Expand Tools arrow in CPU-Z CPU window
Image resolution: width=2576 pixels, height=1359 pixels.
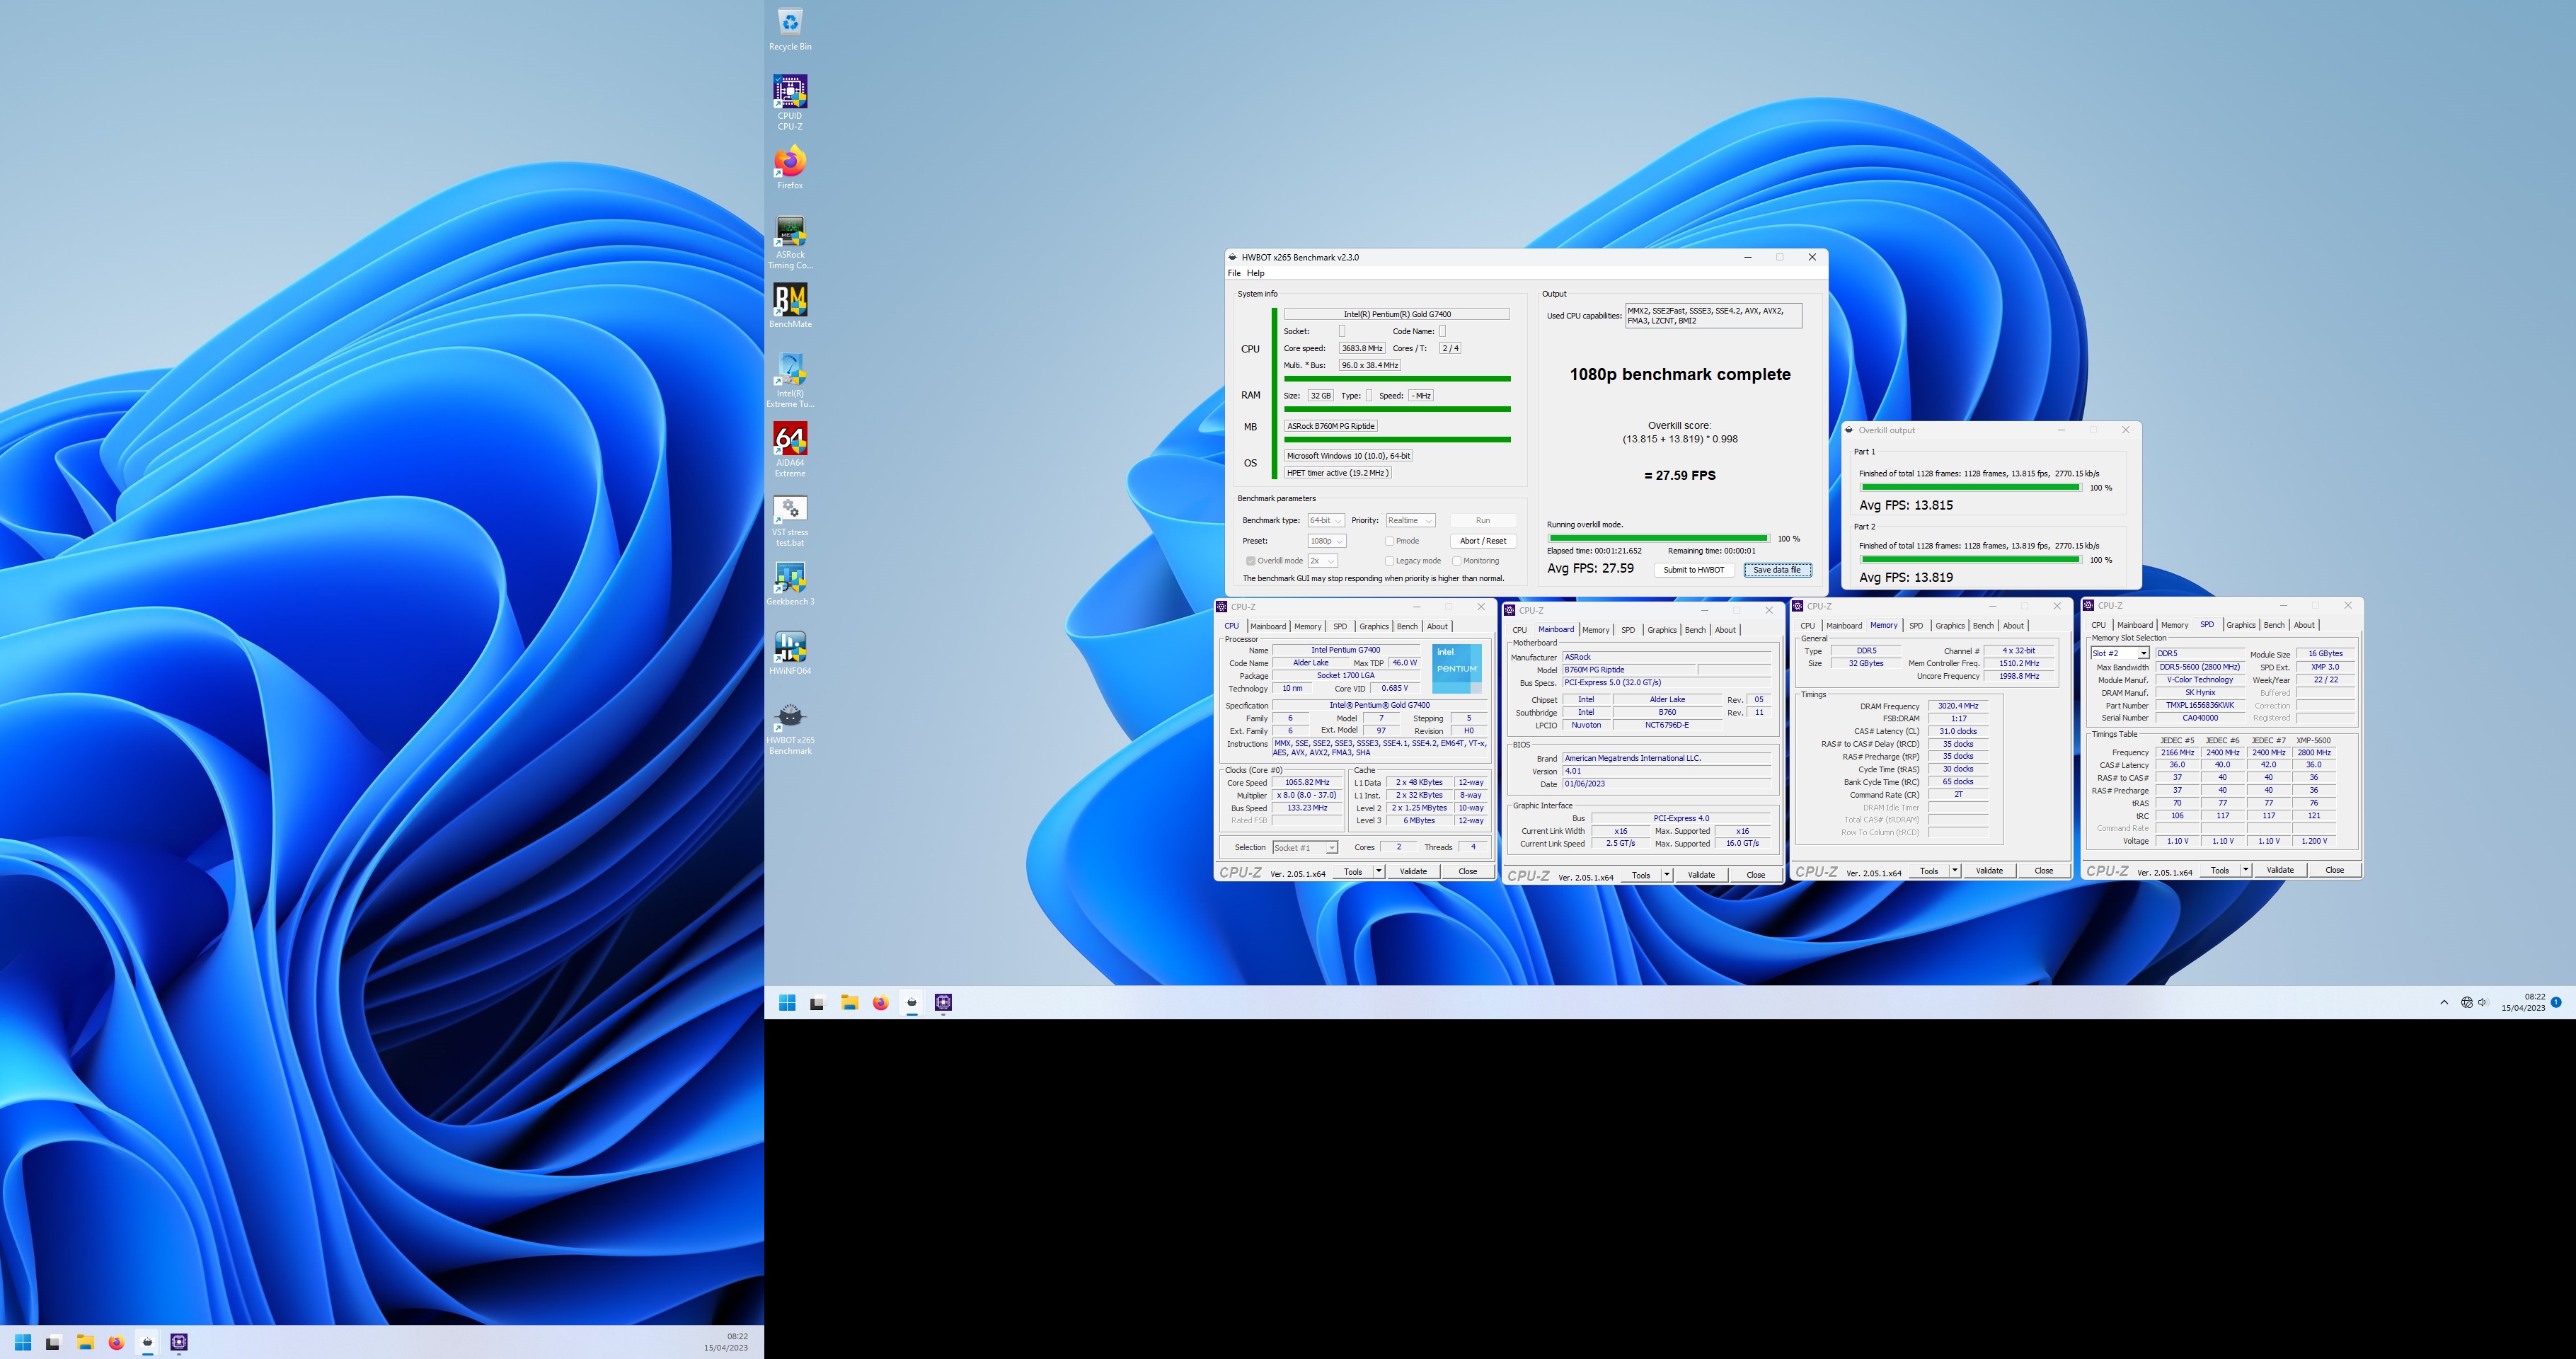click(x=1378, y=871)
